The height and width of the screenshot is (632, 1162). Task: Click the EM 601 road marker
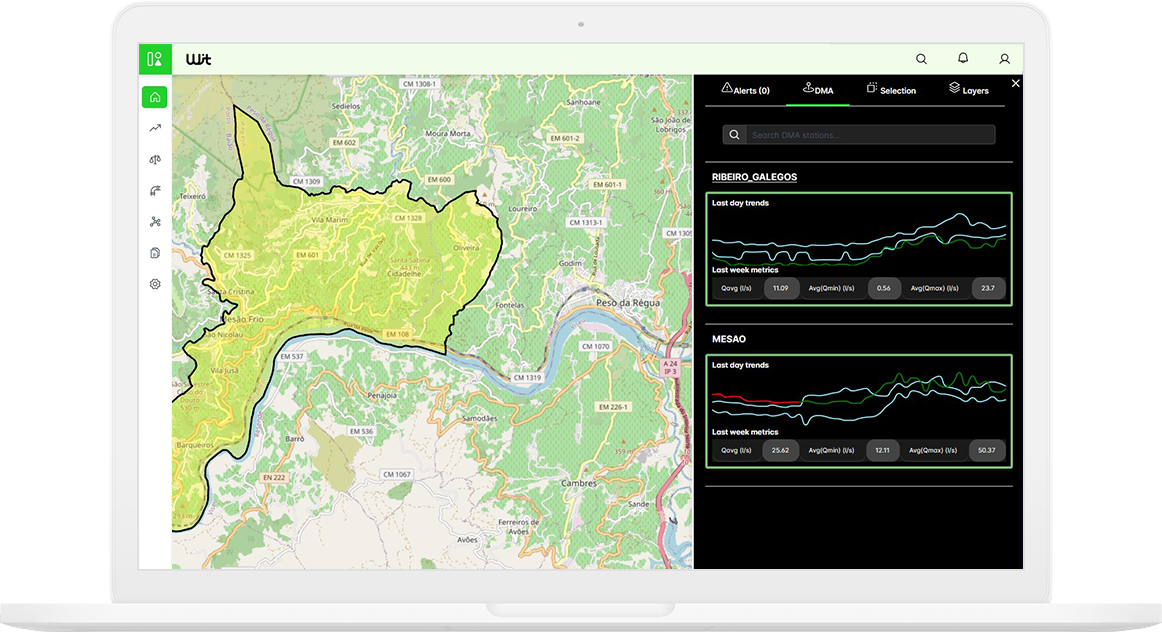click(308, 255)
